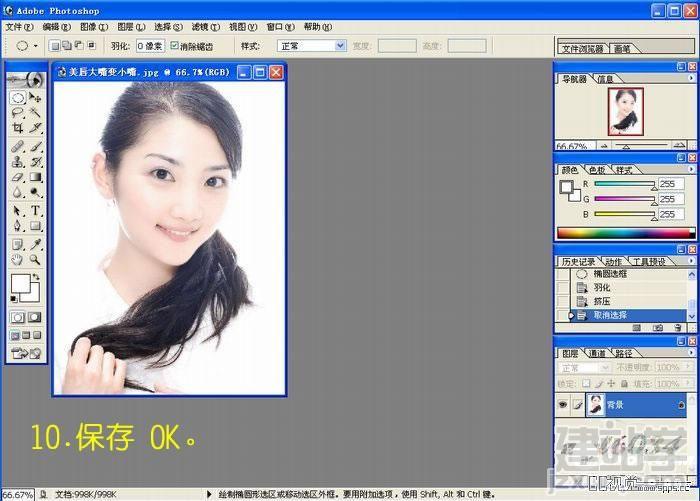This screenshot has width=700, height=501.
Task: Select the Move tool
Action: tap(35, 97)
